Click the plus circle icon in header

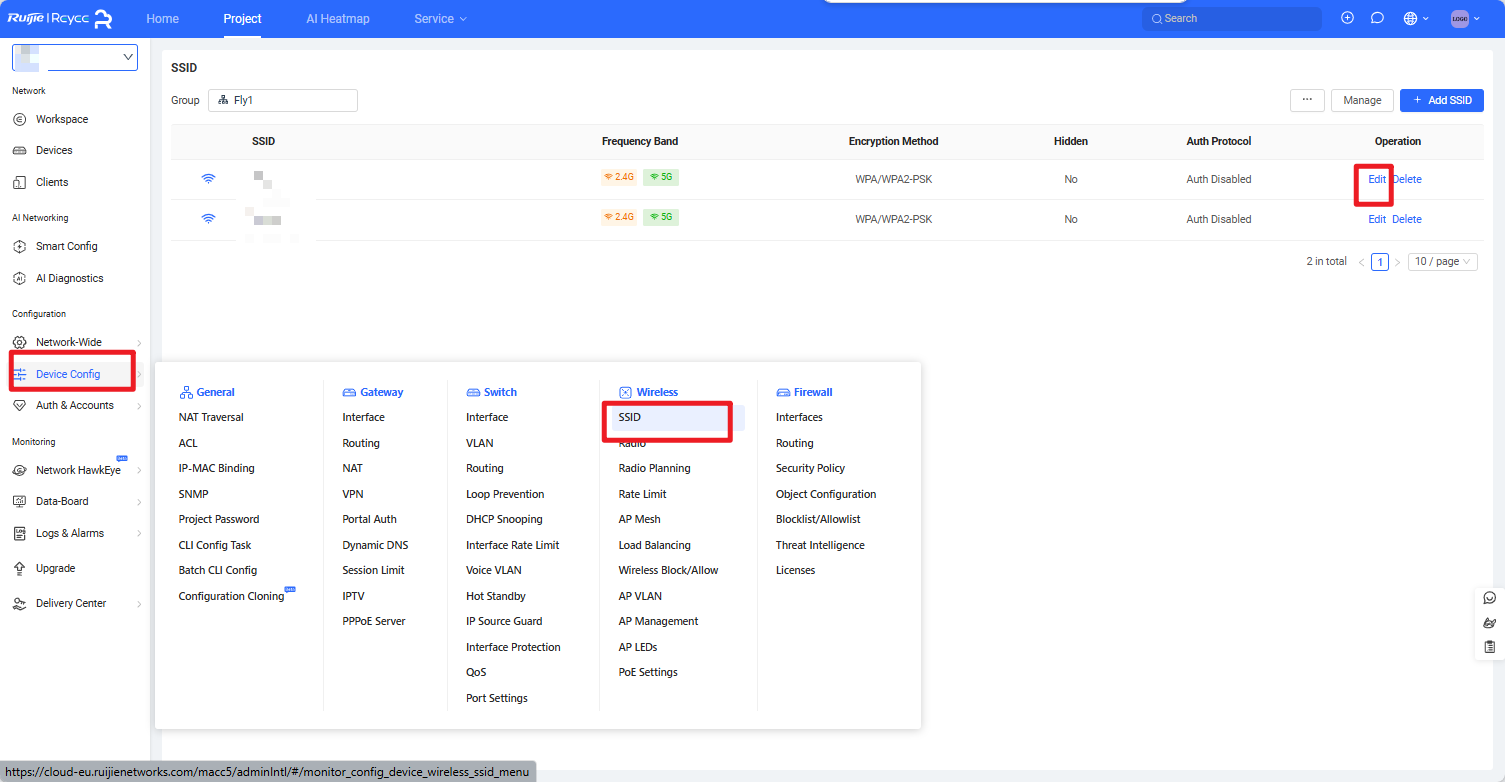(1347, 18)
